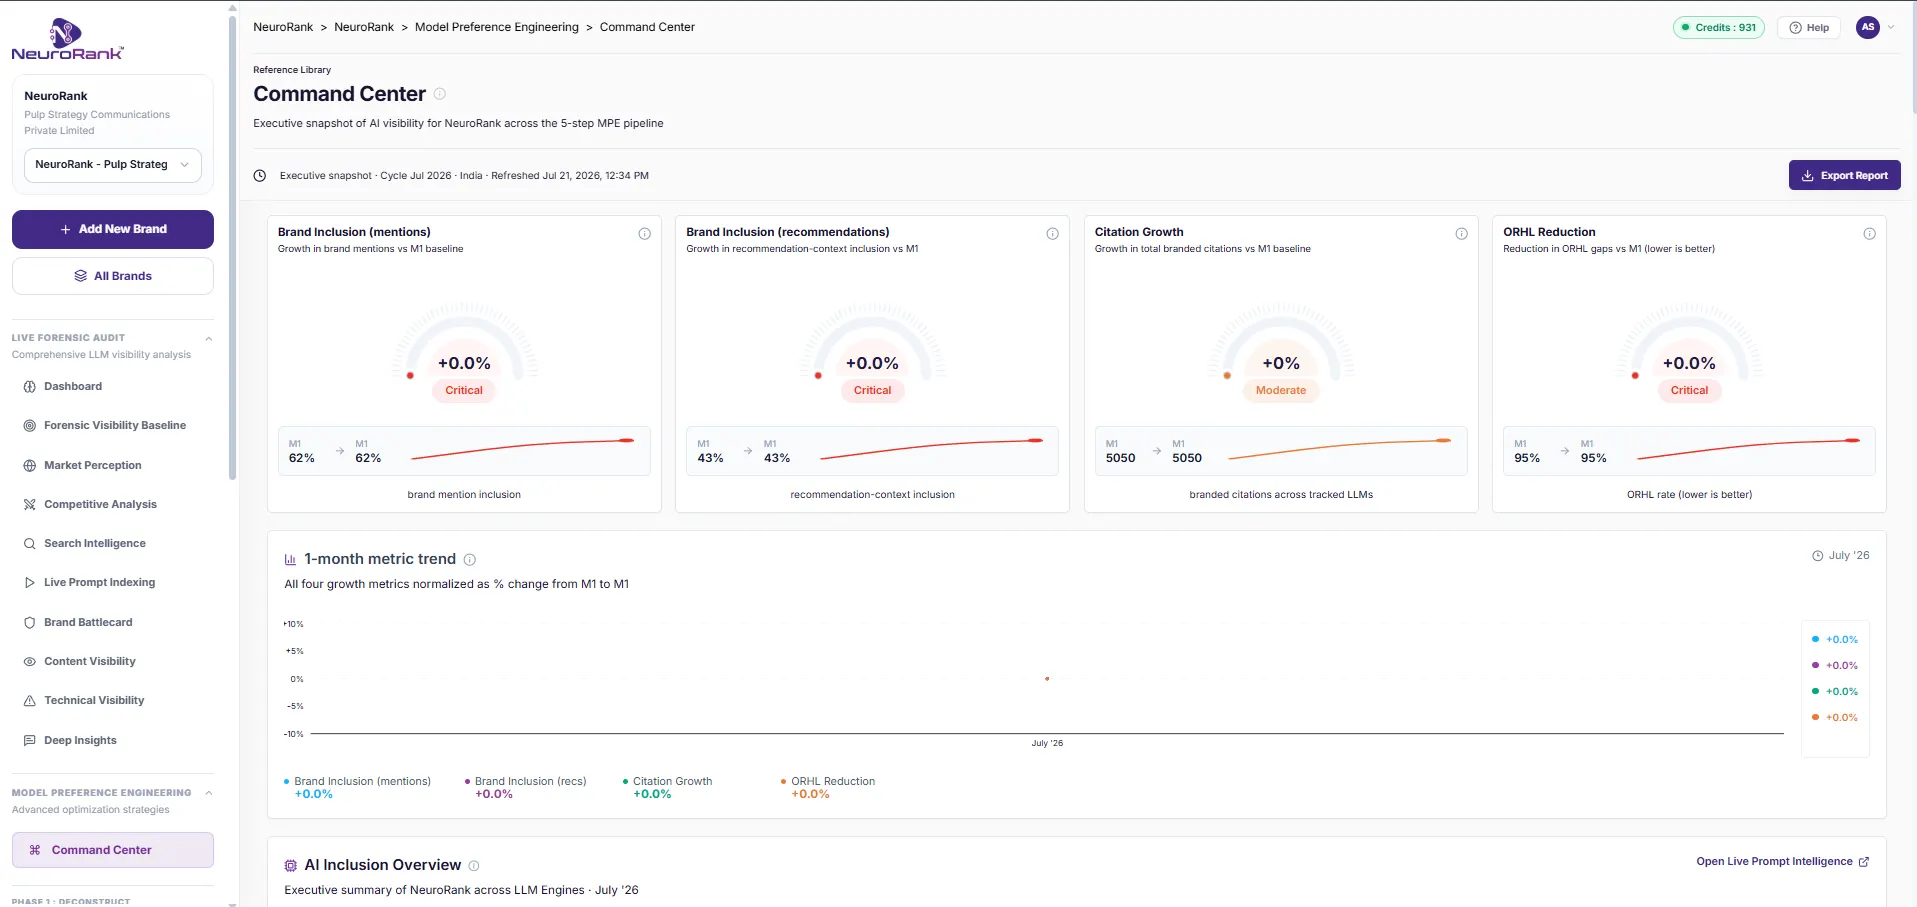Image resolution: width=1917 pixels, height=907 pixels.
Task: Click the Forensic Visibility Baseline target icon
Action: [30, 426]
